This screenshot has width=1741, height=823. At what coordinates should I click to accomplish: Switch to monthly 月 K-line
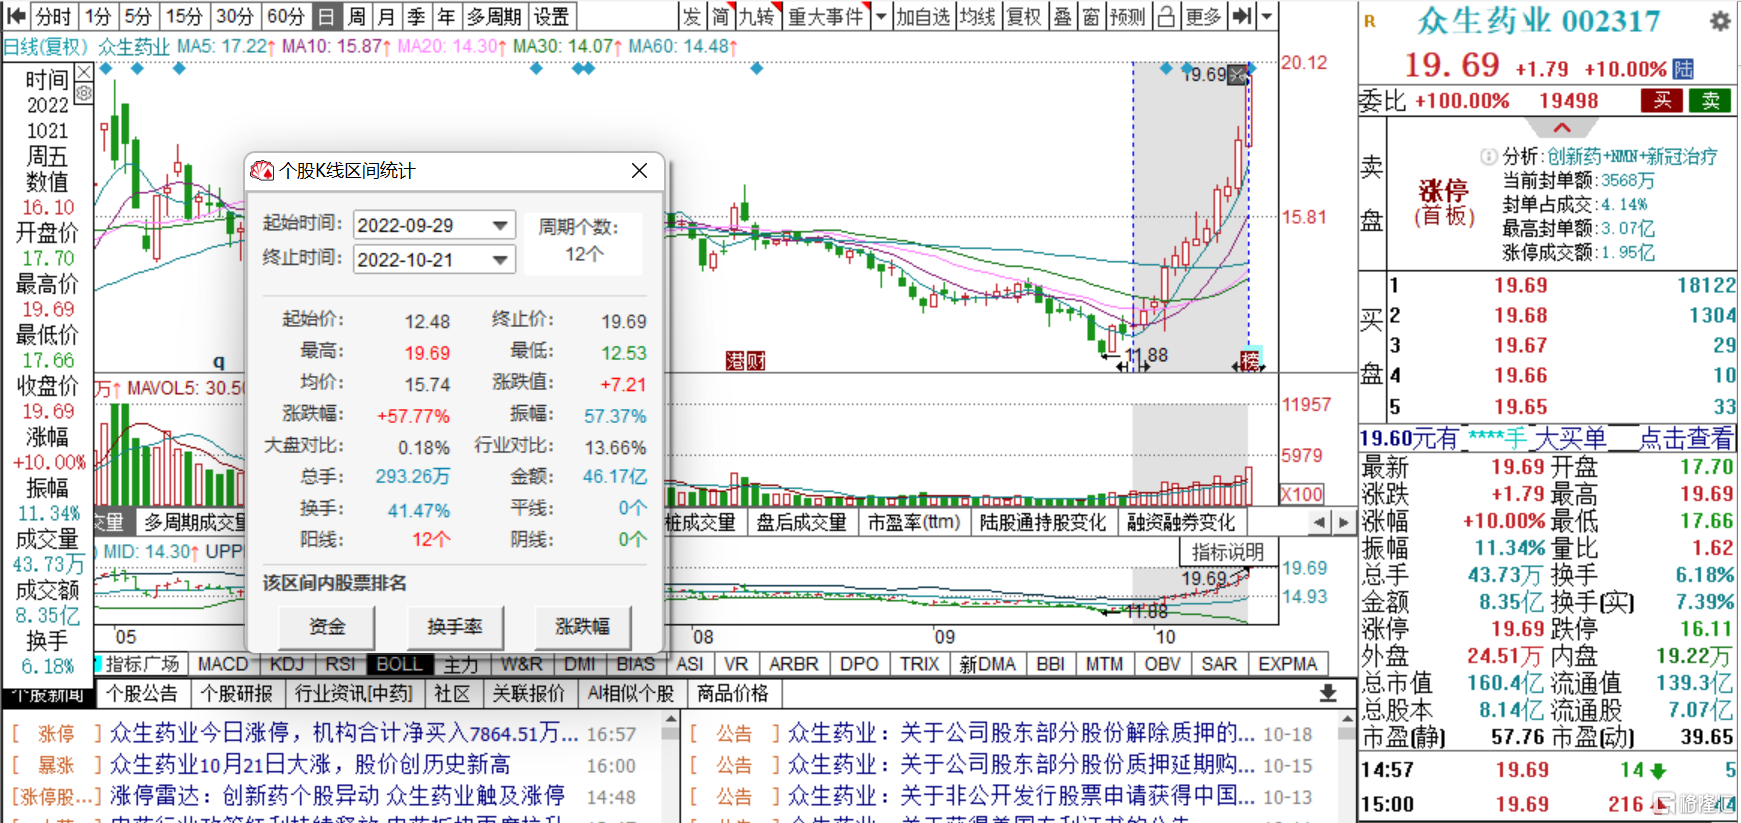[387, 16]
